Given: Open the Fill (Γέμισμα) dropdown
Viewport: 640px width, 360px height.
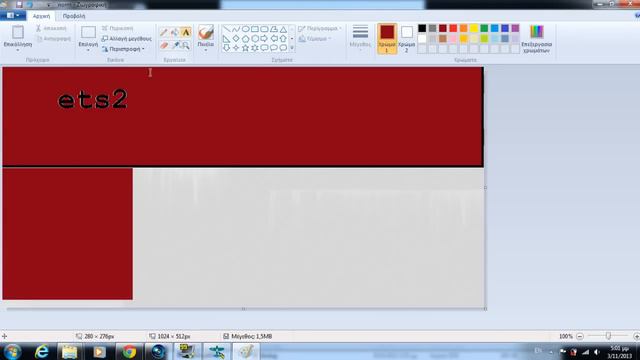Looking at the screenshot, I should (x=315, y=39).
